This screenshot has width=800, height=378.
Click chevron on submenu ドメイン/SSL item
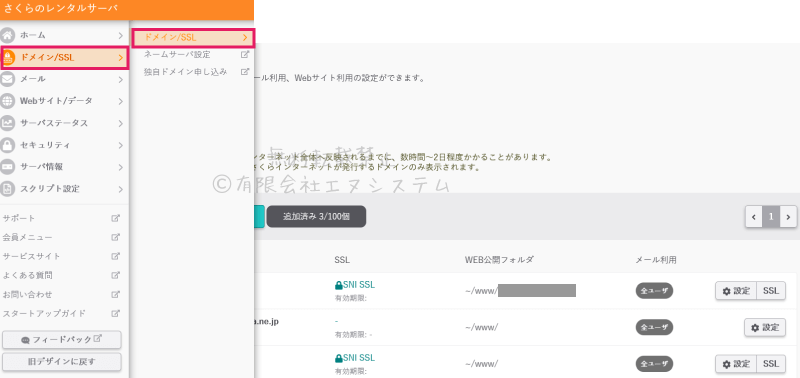(245, 37)
